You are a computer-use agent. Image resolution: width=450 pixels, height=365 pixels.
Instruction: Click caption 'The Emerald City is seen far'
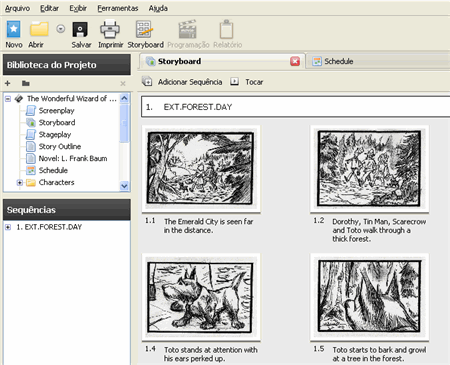(x=209, y=221)
